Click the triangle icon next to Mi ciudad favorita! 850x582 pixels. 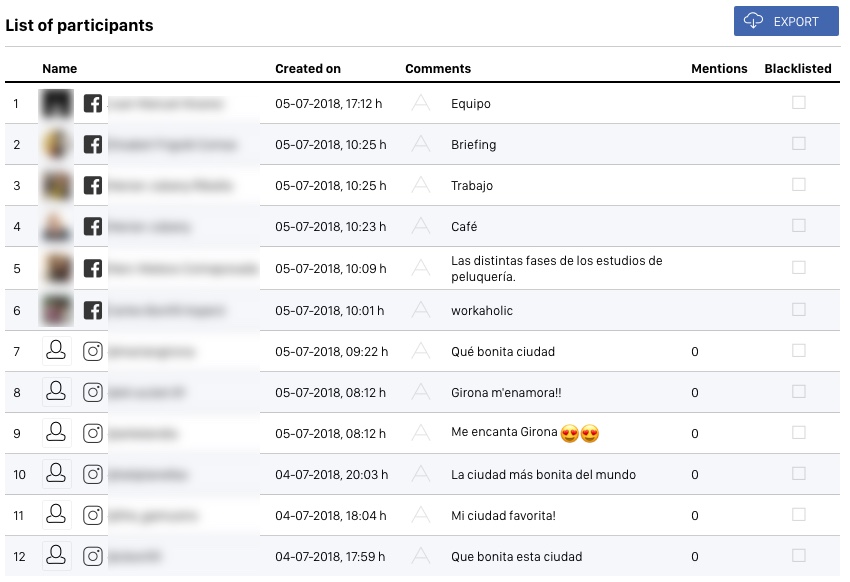pyautogui.click(x=421, y=514)
